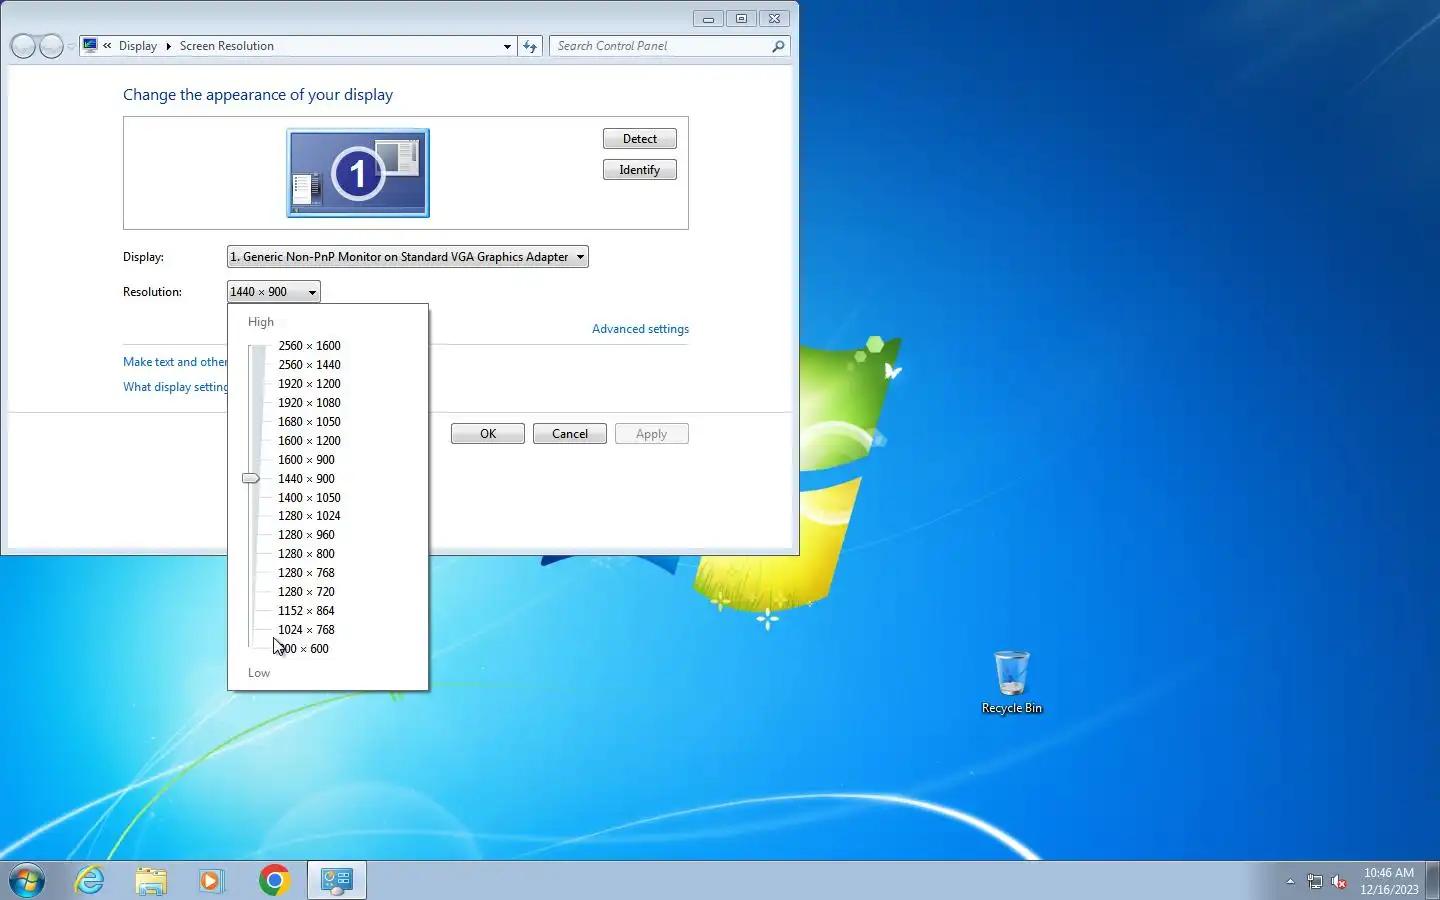This screenshot has width=1440, height=900.
Task: Click the Control Panel taskbar icon
Action: [x=336, y=880]
